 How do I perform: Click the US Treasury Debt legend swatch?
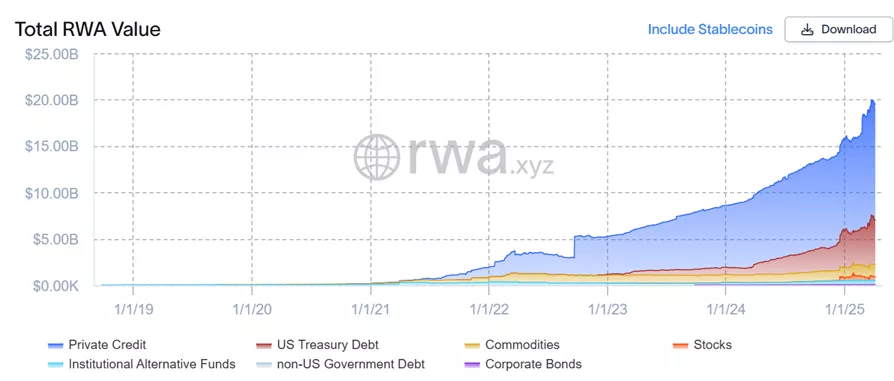pyautogui.click(x=264, y=345)
